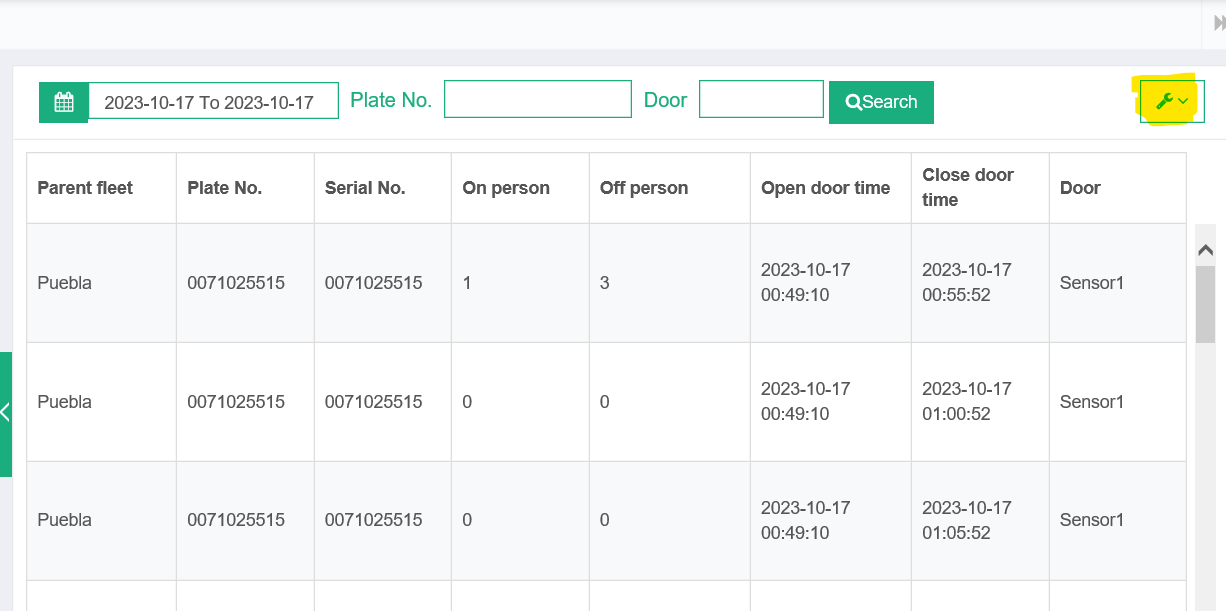Select the Door column header in table
Screen dimensions: 1226x611
point(1080,188)
